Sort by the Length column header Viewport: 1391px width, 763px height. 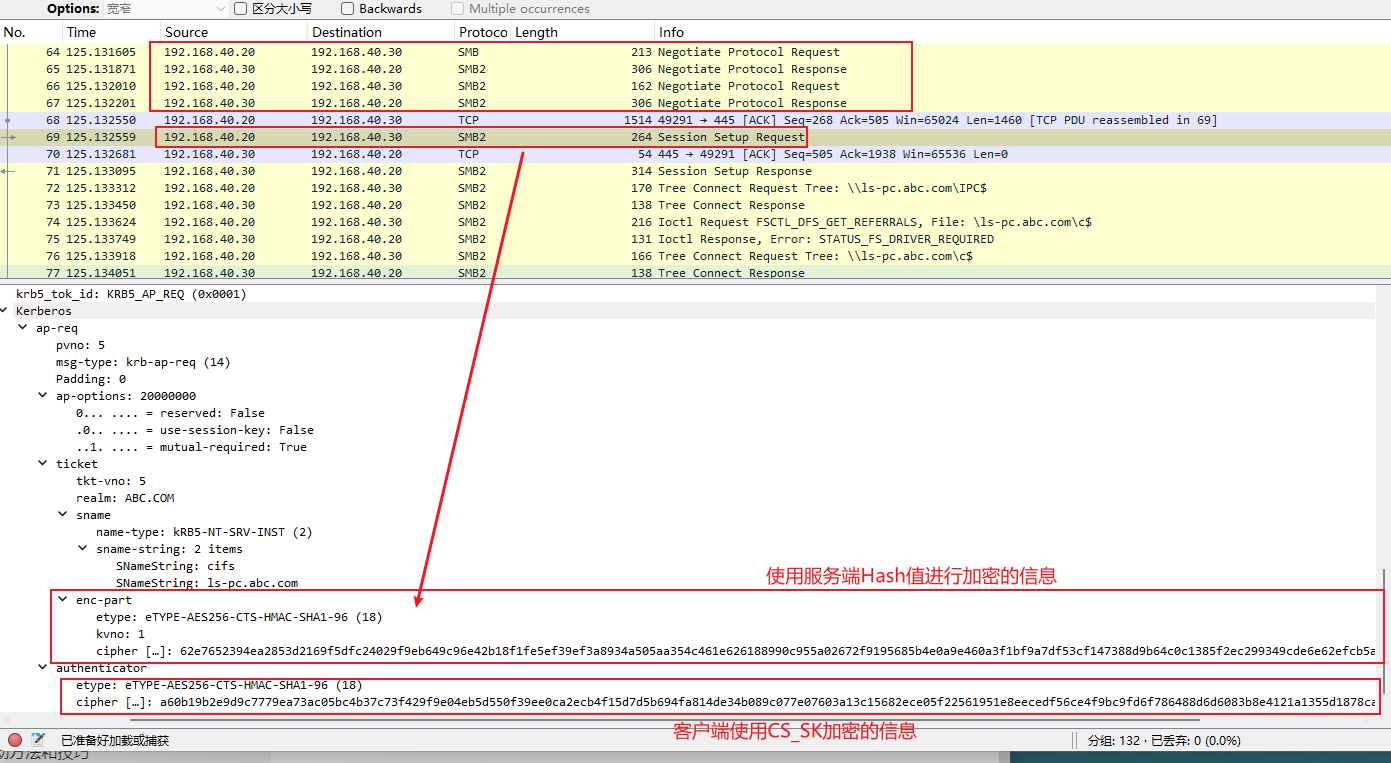click(583, 32)
